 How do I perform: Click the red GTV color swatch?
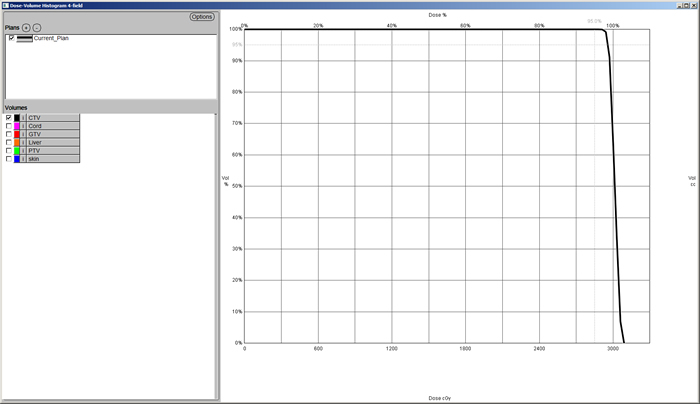[17, 134]
